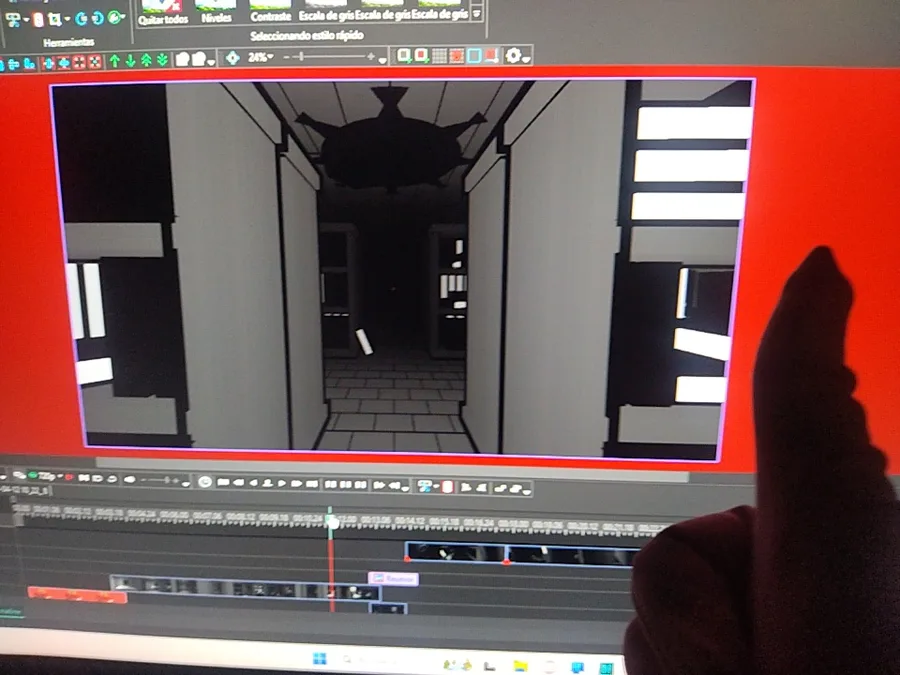Rotate object clockwise with Herramientas icon
The height and width of the screenshot is (675, 900).
[98, 18]
